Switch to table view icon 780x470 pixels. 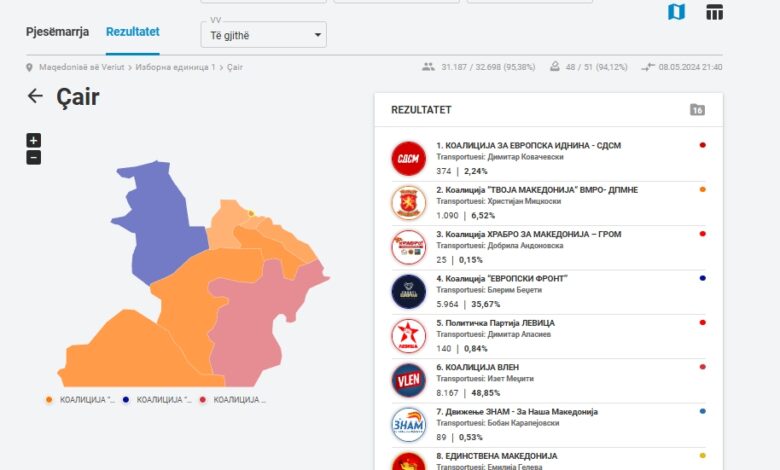point(714,13)
